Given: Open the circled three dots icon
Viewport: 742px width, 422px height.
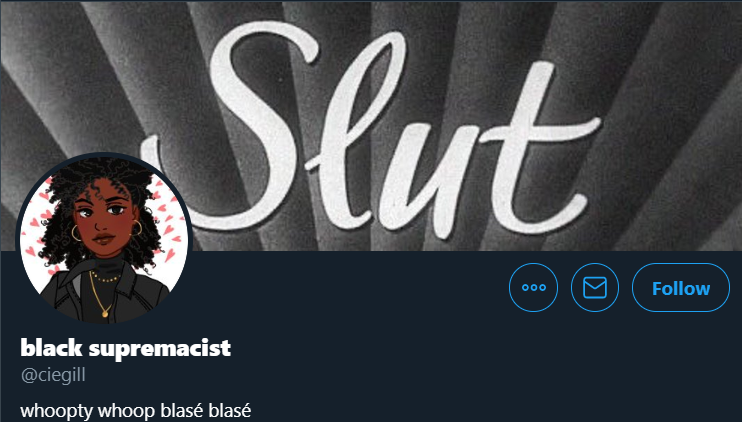Looking at the screenshot, I should click(x=533, y=288).
